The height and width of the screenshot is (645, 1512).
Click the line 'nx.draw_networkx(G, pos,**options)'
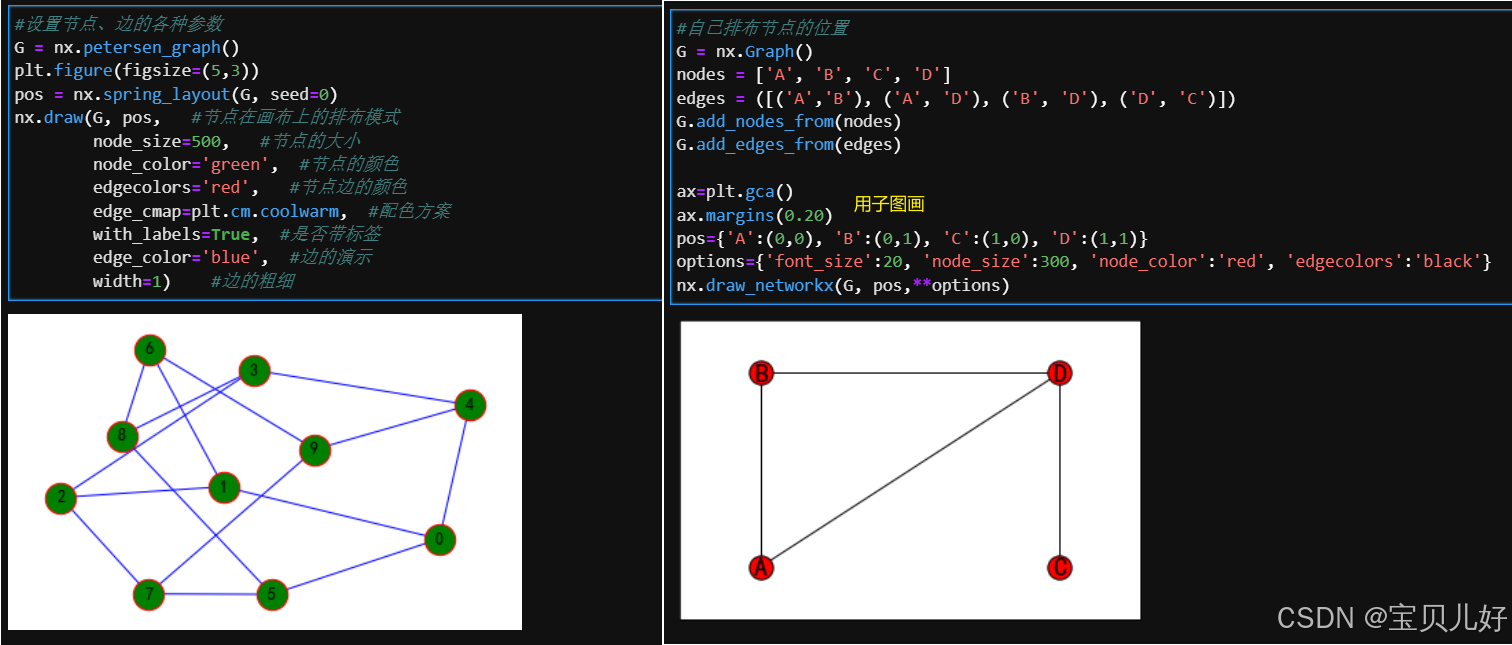(x=843, y=286)
